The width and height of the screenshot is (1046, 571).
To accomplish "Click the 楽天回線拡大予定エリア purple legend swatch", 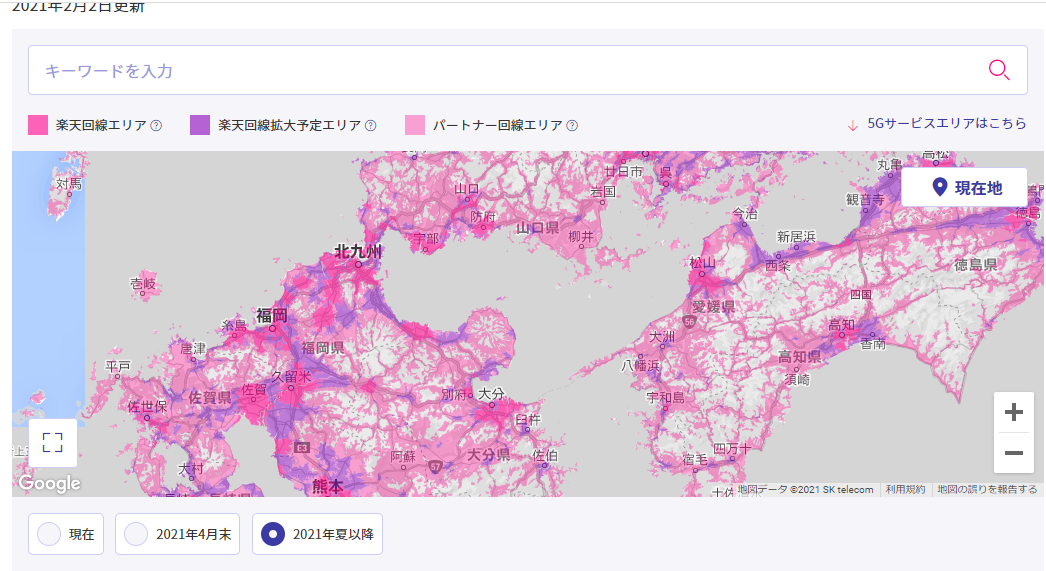I will click(200, 125).
